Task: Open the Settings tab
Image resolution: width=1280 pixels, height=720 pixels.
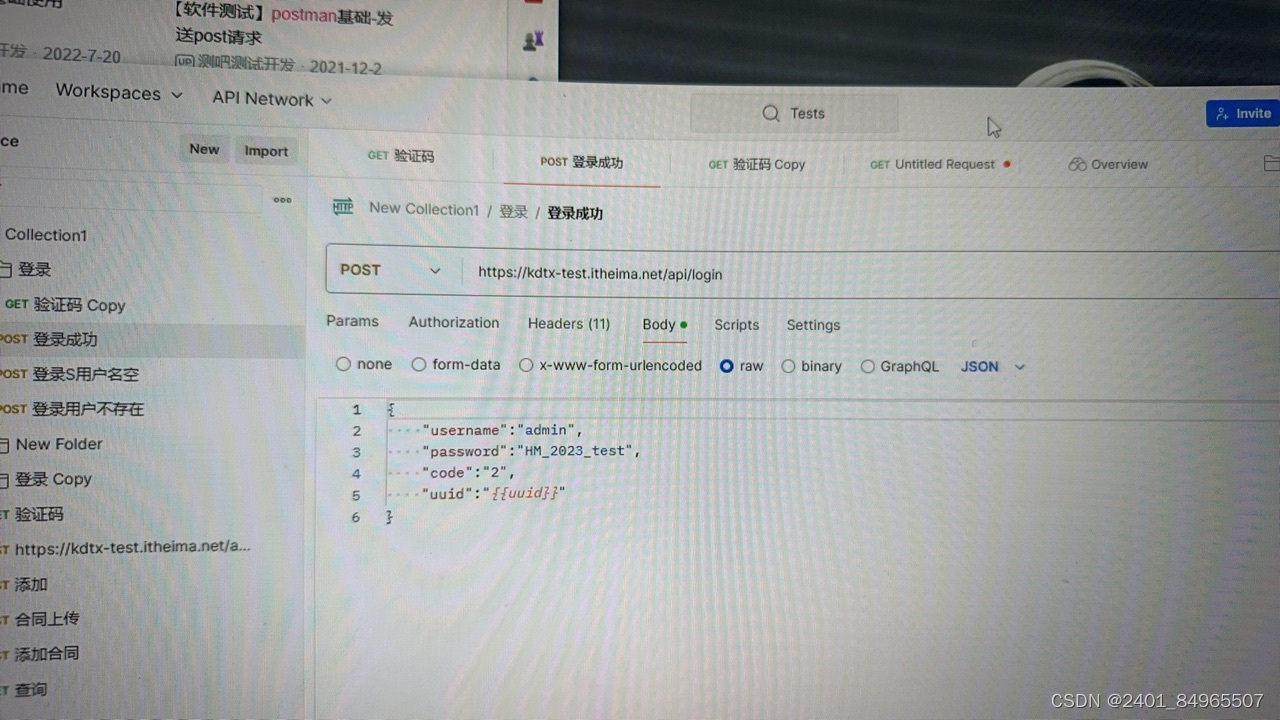Action: [x=813, y=325]
